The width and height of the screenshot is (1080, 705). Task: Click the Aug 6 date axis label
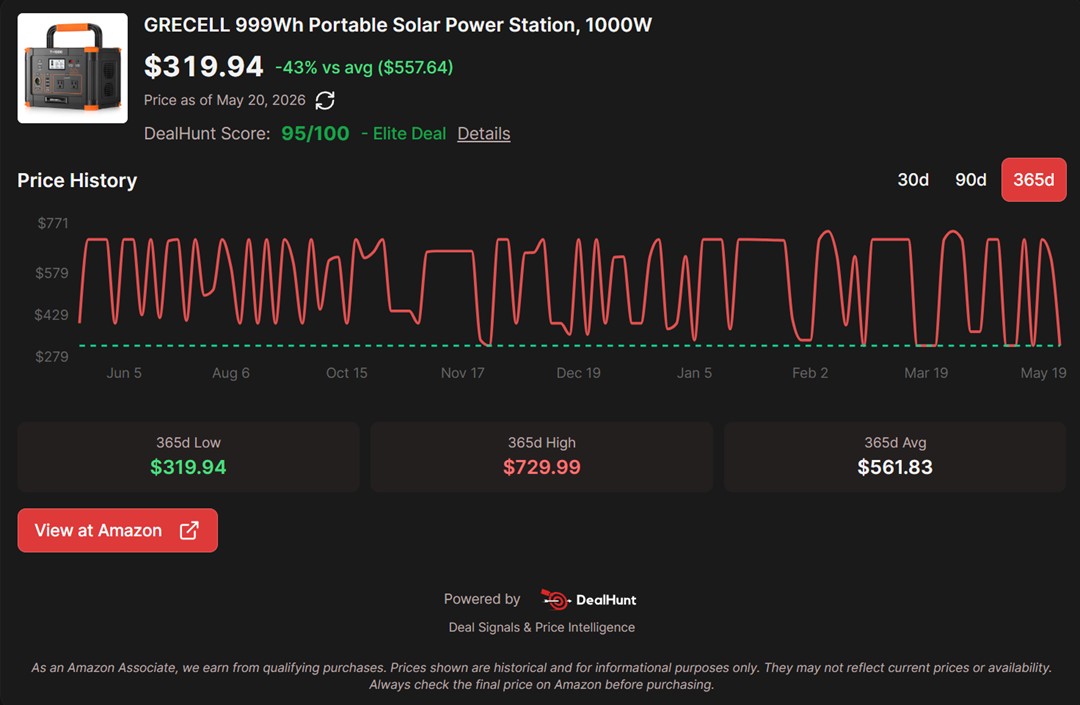point(231,373)
